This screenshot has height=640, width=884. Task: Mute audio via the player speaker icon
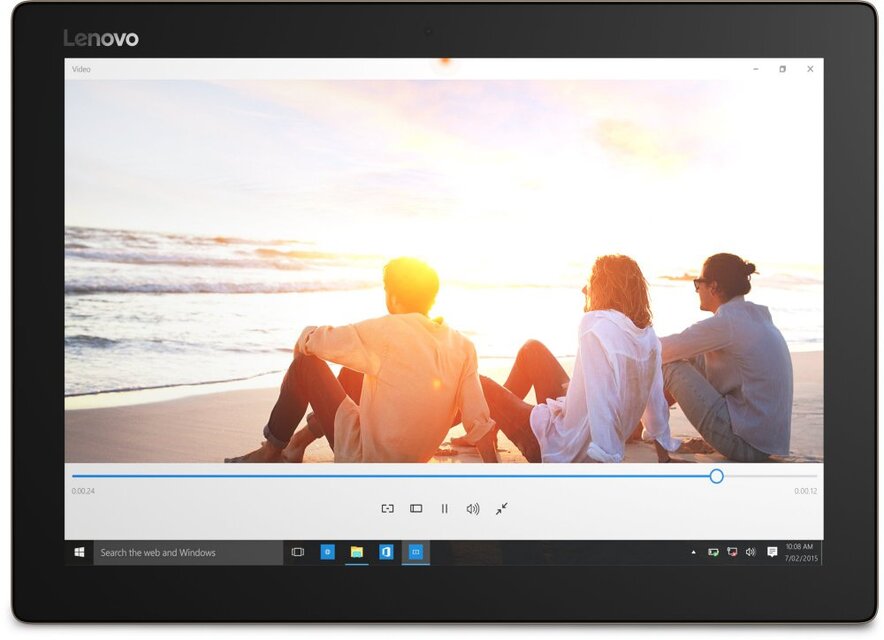tap(470, 509)
